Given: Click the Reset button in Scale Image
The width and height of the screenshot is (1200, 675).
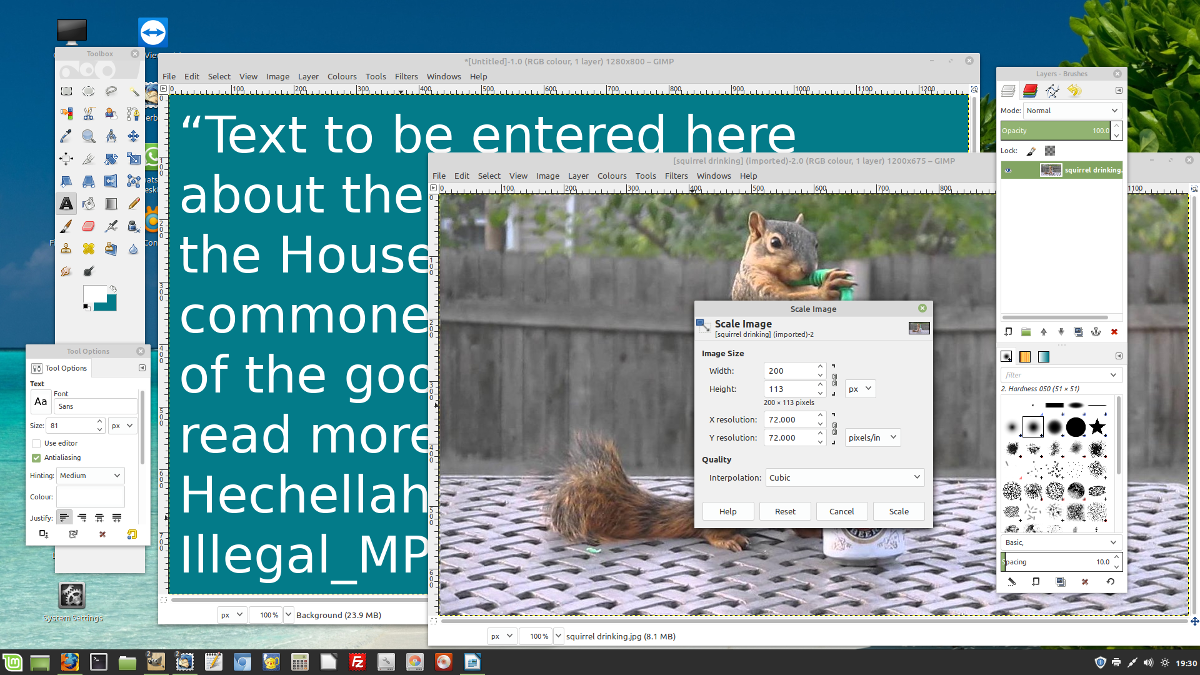Looking at the screenshot, I should coord(785,511).
